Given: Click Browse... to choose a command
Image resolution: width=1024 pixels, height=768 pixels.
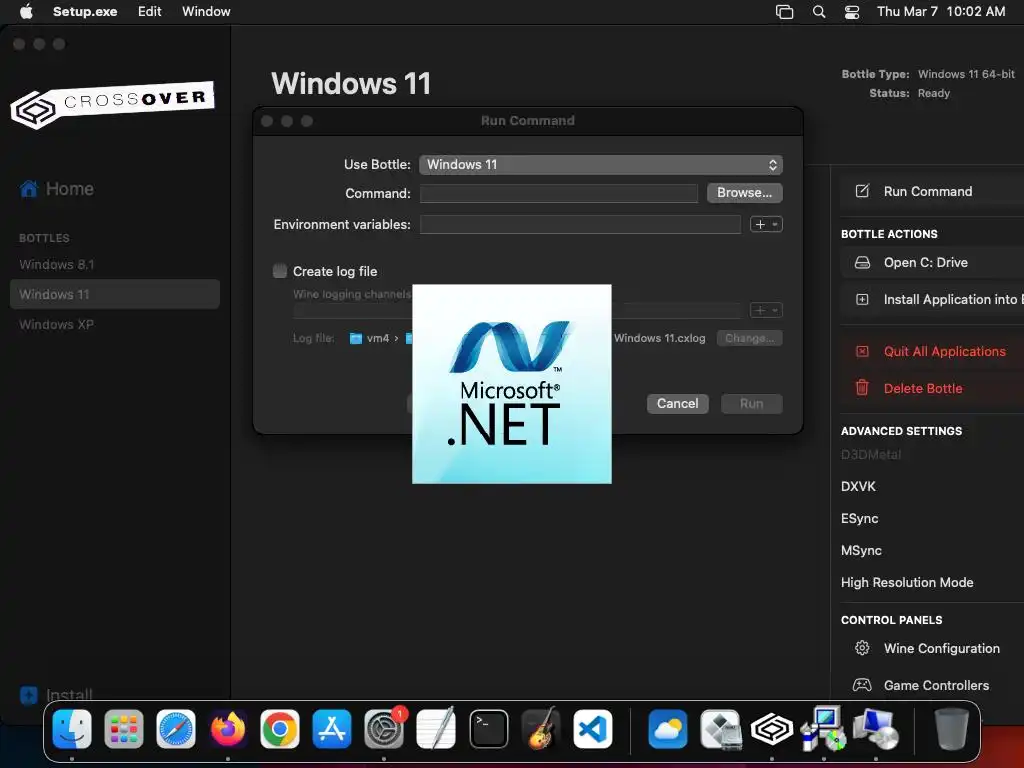Looking at the screenshot, I should 744,193.
